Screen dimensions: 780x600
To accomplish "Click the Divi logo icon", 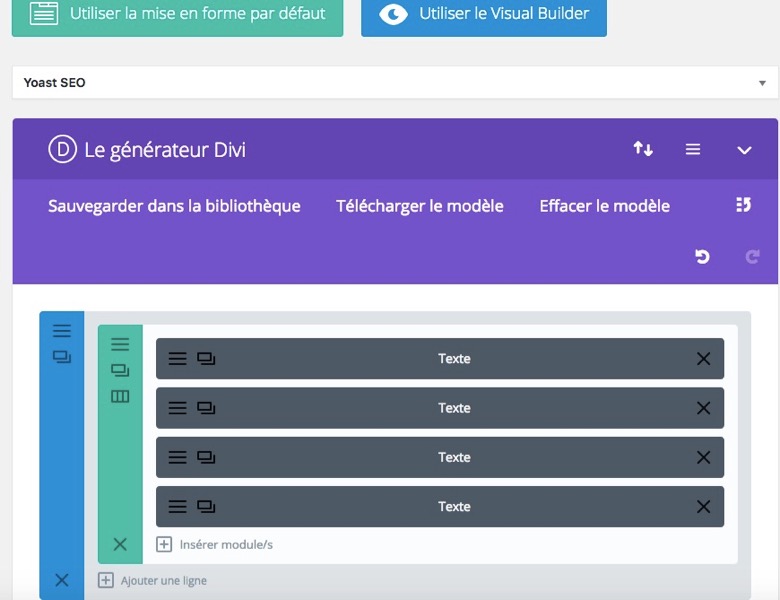I will coord(62,149).
